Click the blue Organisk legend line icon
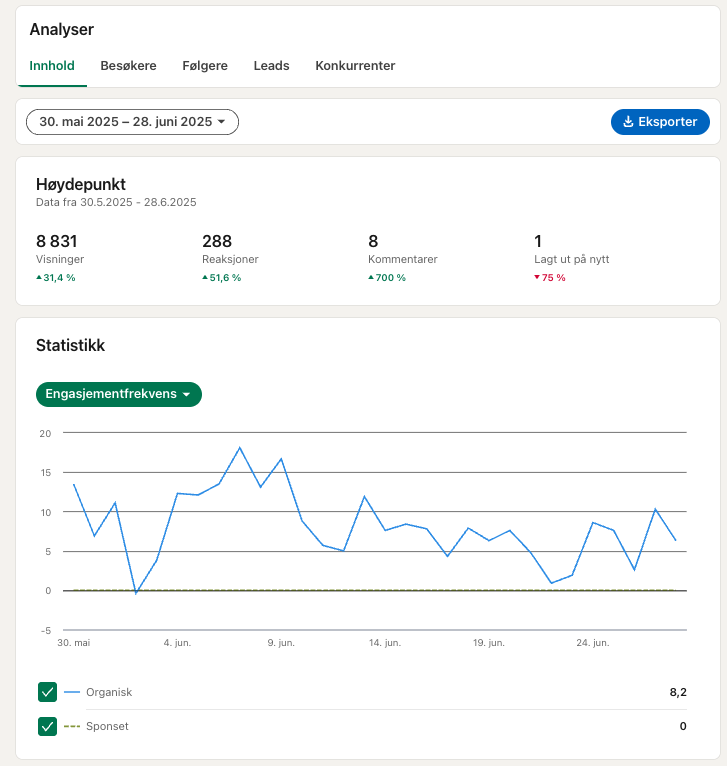Viewport: 727px width, 766px height. click(x=72, y=692)
